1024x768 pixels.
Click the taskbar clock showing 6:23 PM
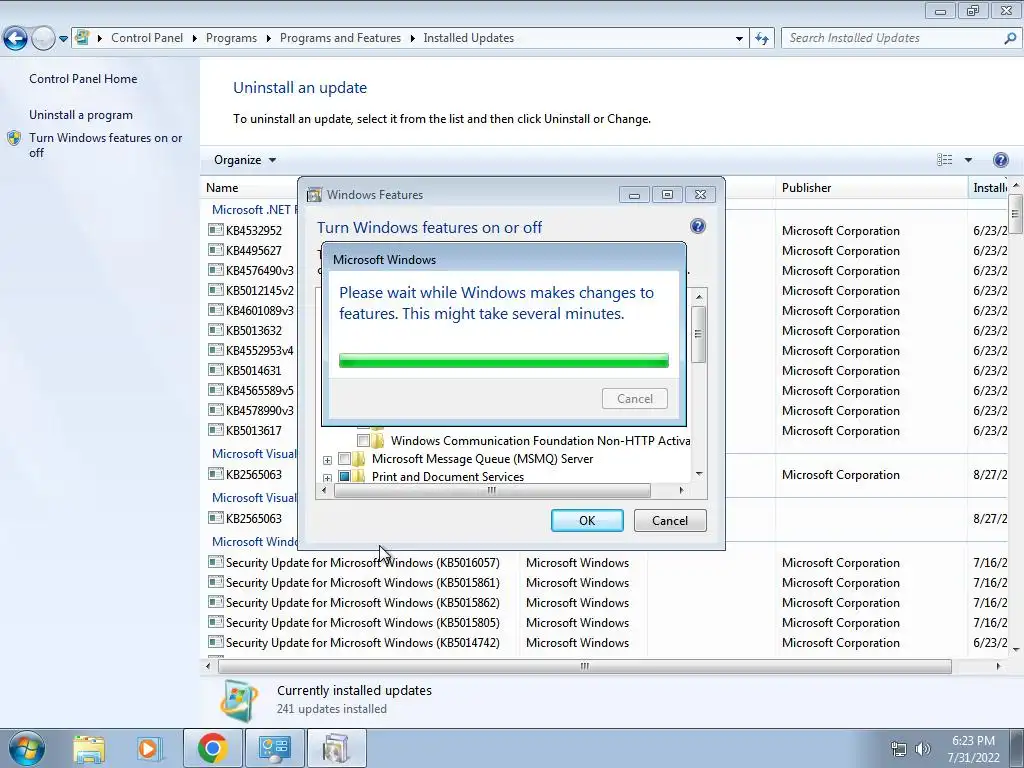(973, 749)
